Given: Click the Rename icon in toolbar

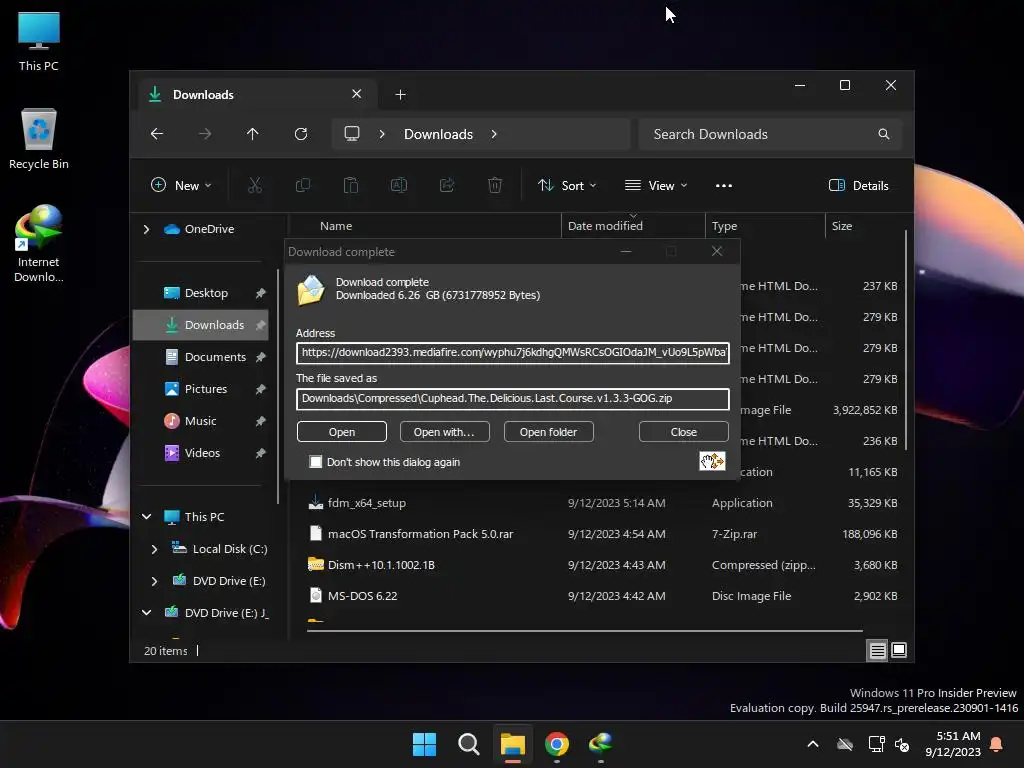Looking at the screenshot, I should (399, 185).
